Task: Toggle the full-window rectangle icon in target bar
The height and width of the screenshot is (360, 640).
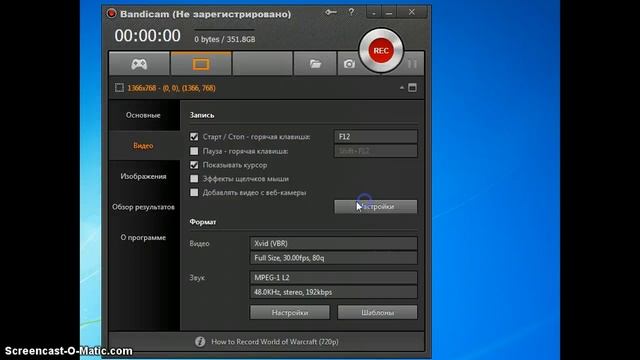Action: click(412, 88)
